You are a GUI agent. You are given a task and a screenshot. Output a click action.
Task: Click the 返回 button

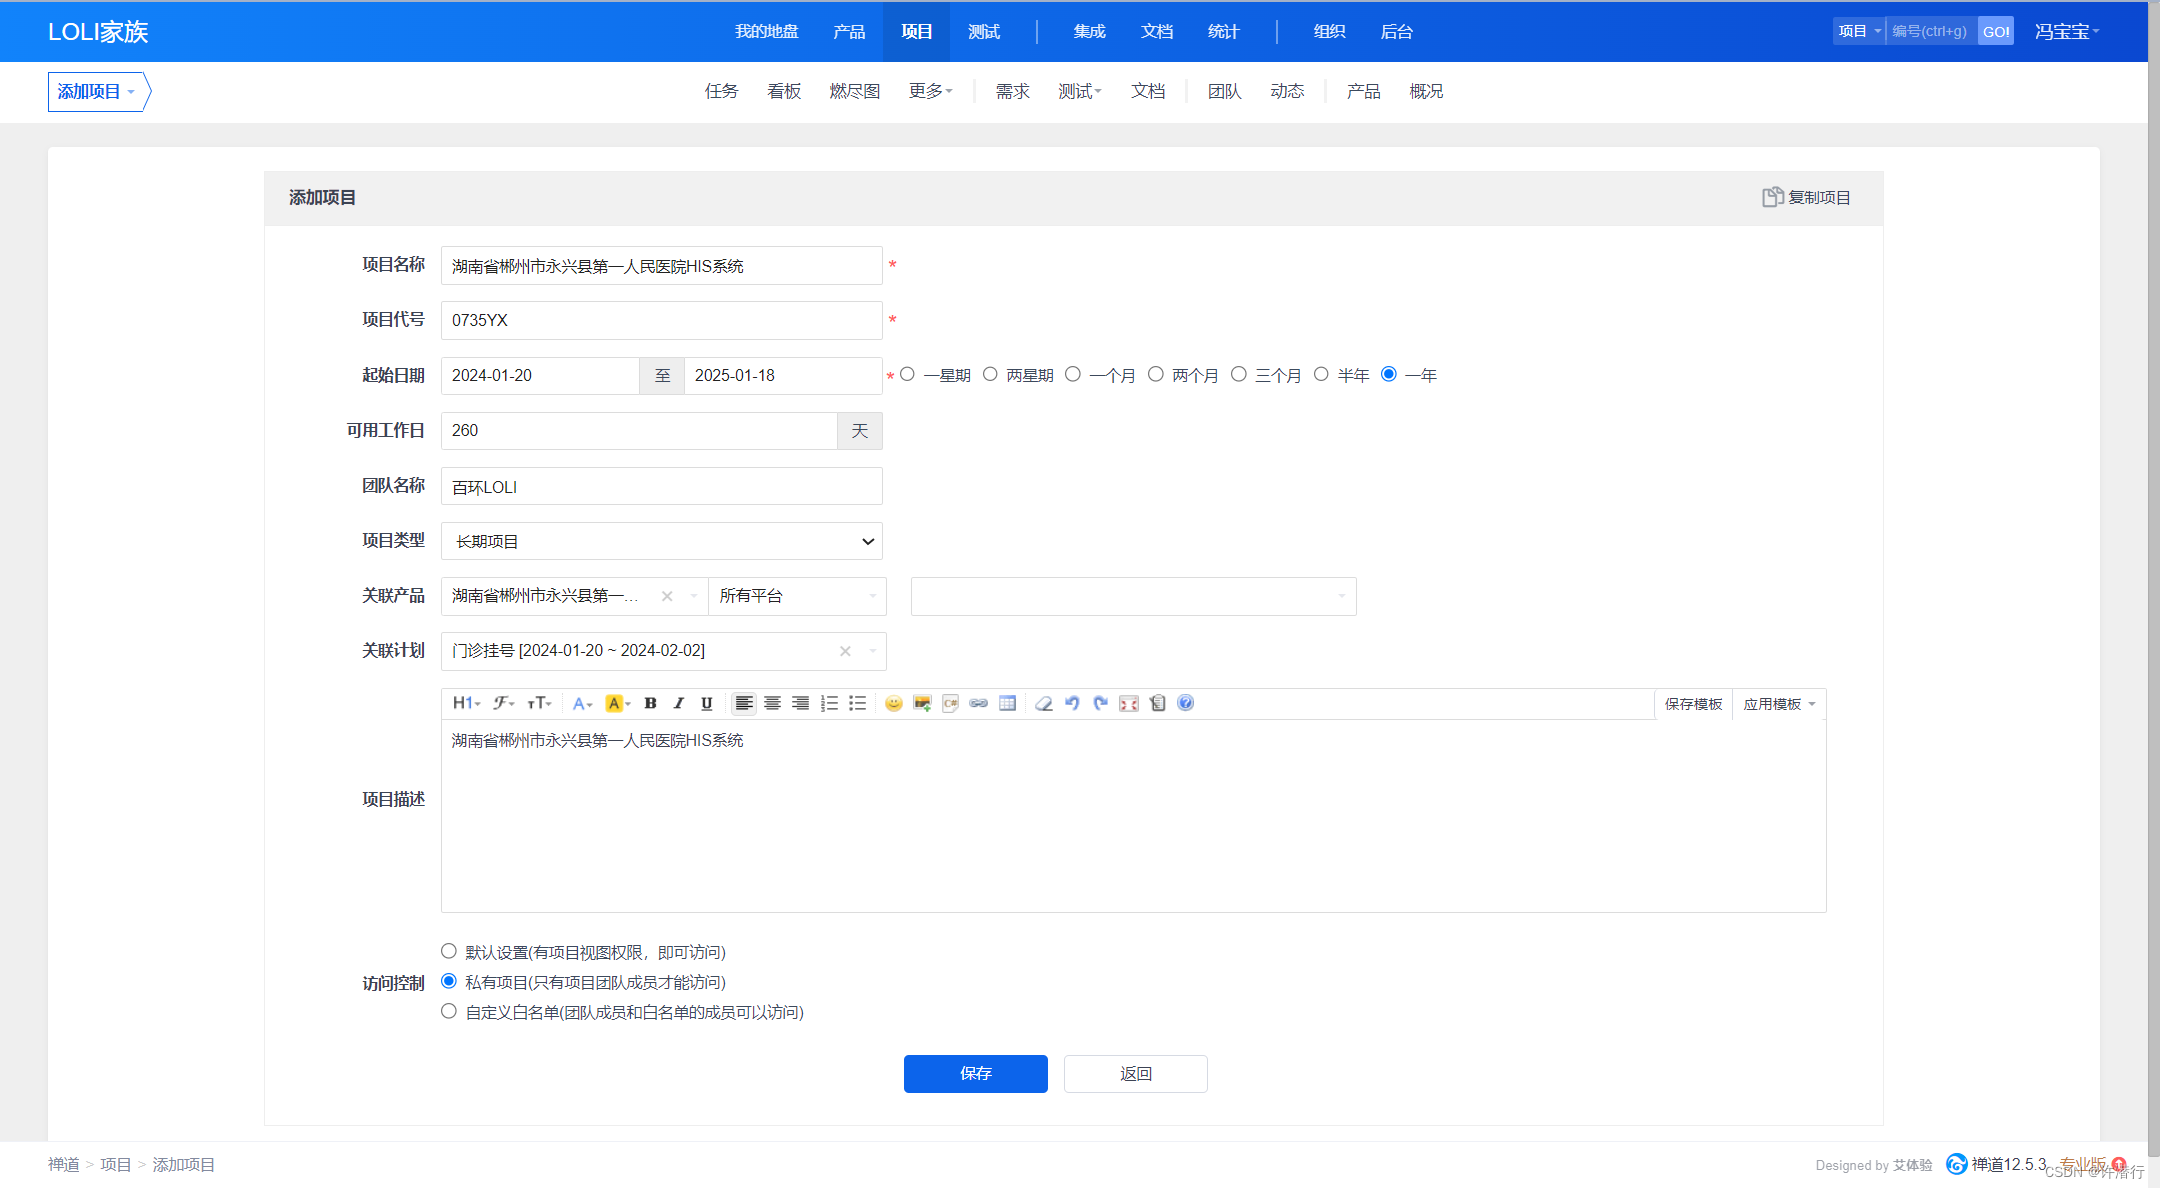point(1136,1074)
